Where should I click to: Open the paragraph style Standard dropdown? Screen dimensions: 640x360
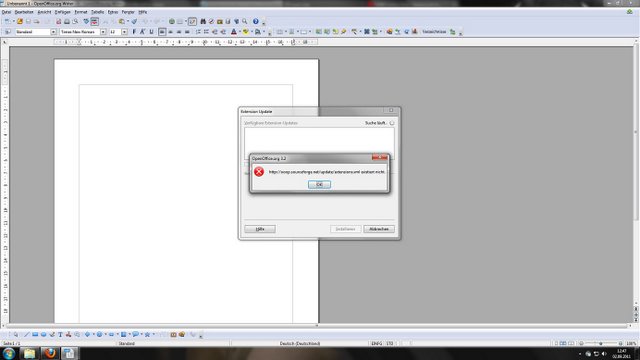click(x=53, y=32)
